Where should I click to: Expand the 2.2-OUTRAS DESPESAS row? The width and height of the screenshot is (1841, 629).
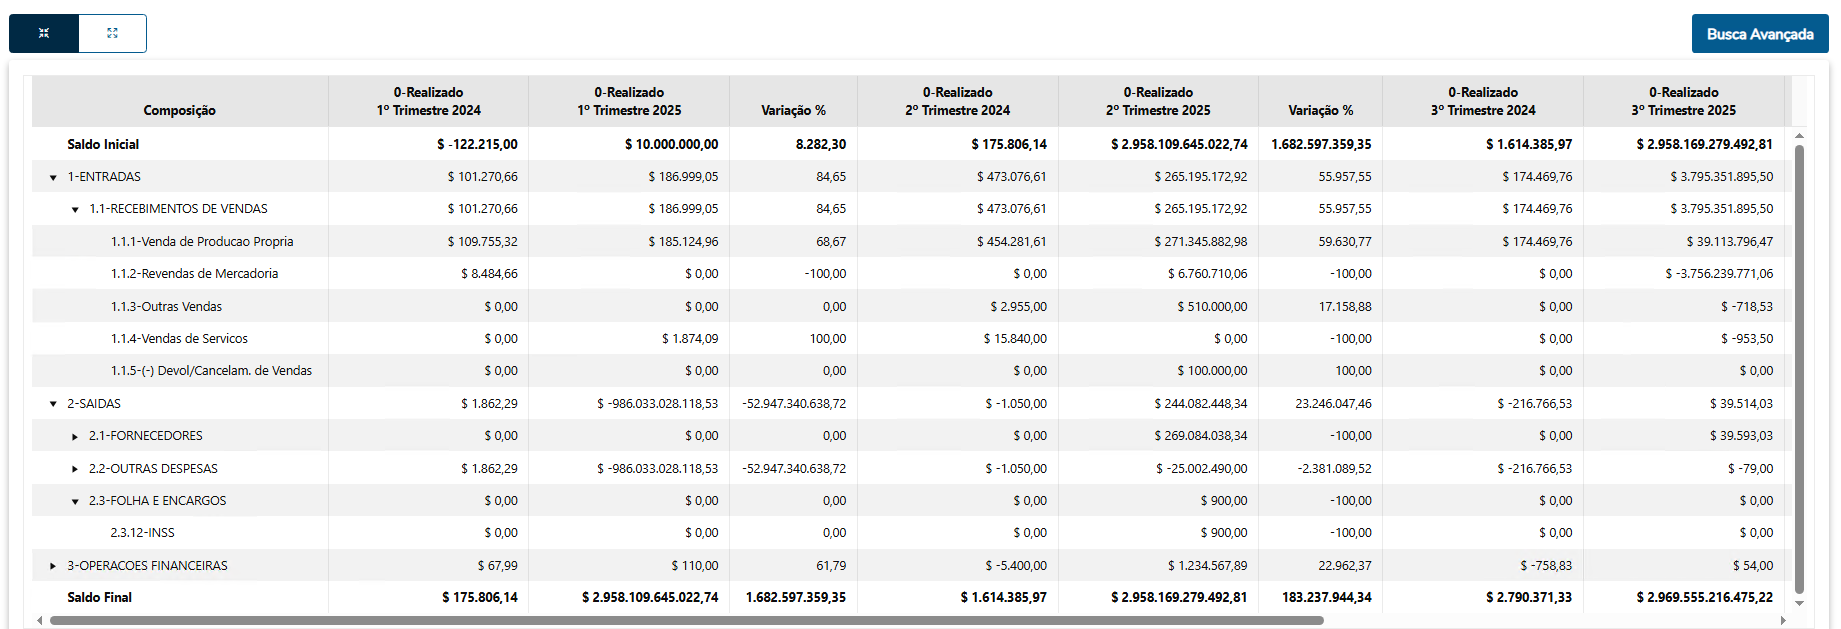[75, 469]
